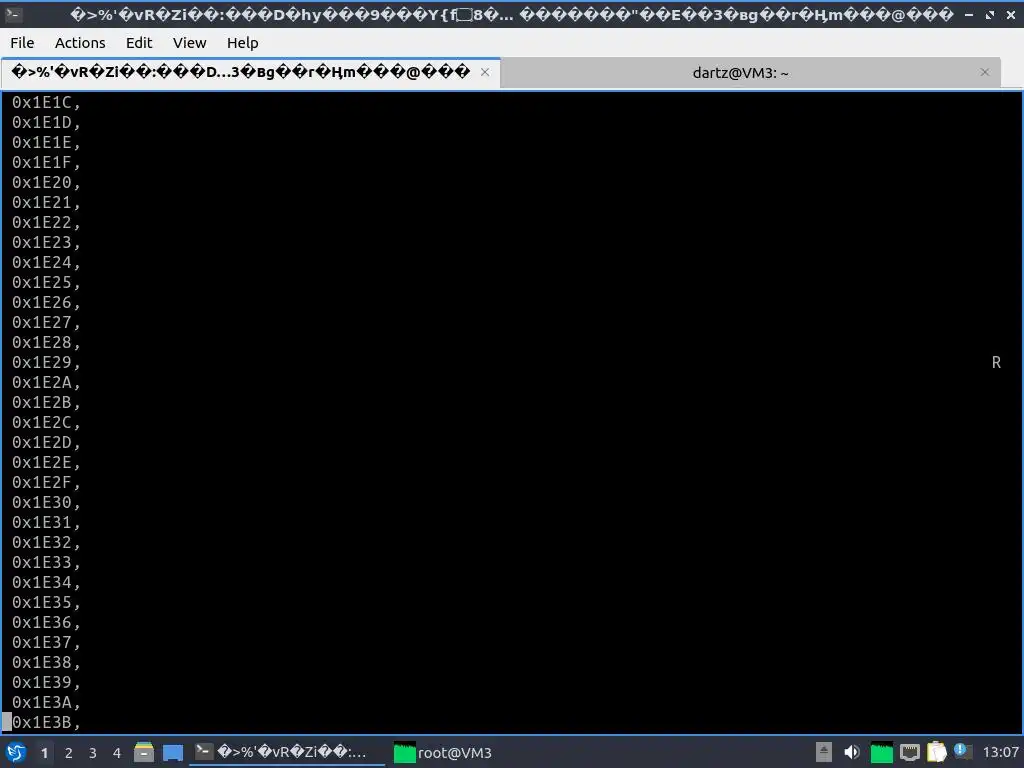Open the green system monitor tray icon
The width and height of the screenshot is (1024, 768).
[x=882, y=752]
